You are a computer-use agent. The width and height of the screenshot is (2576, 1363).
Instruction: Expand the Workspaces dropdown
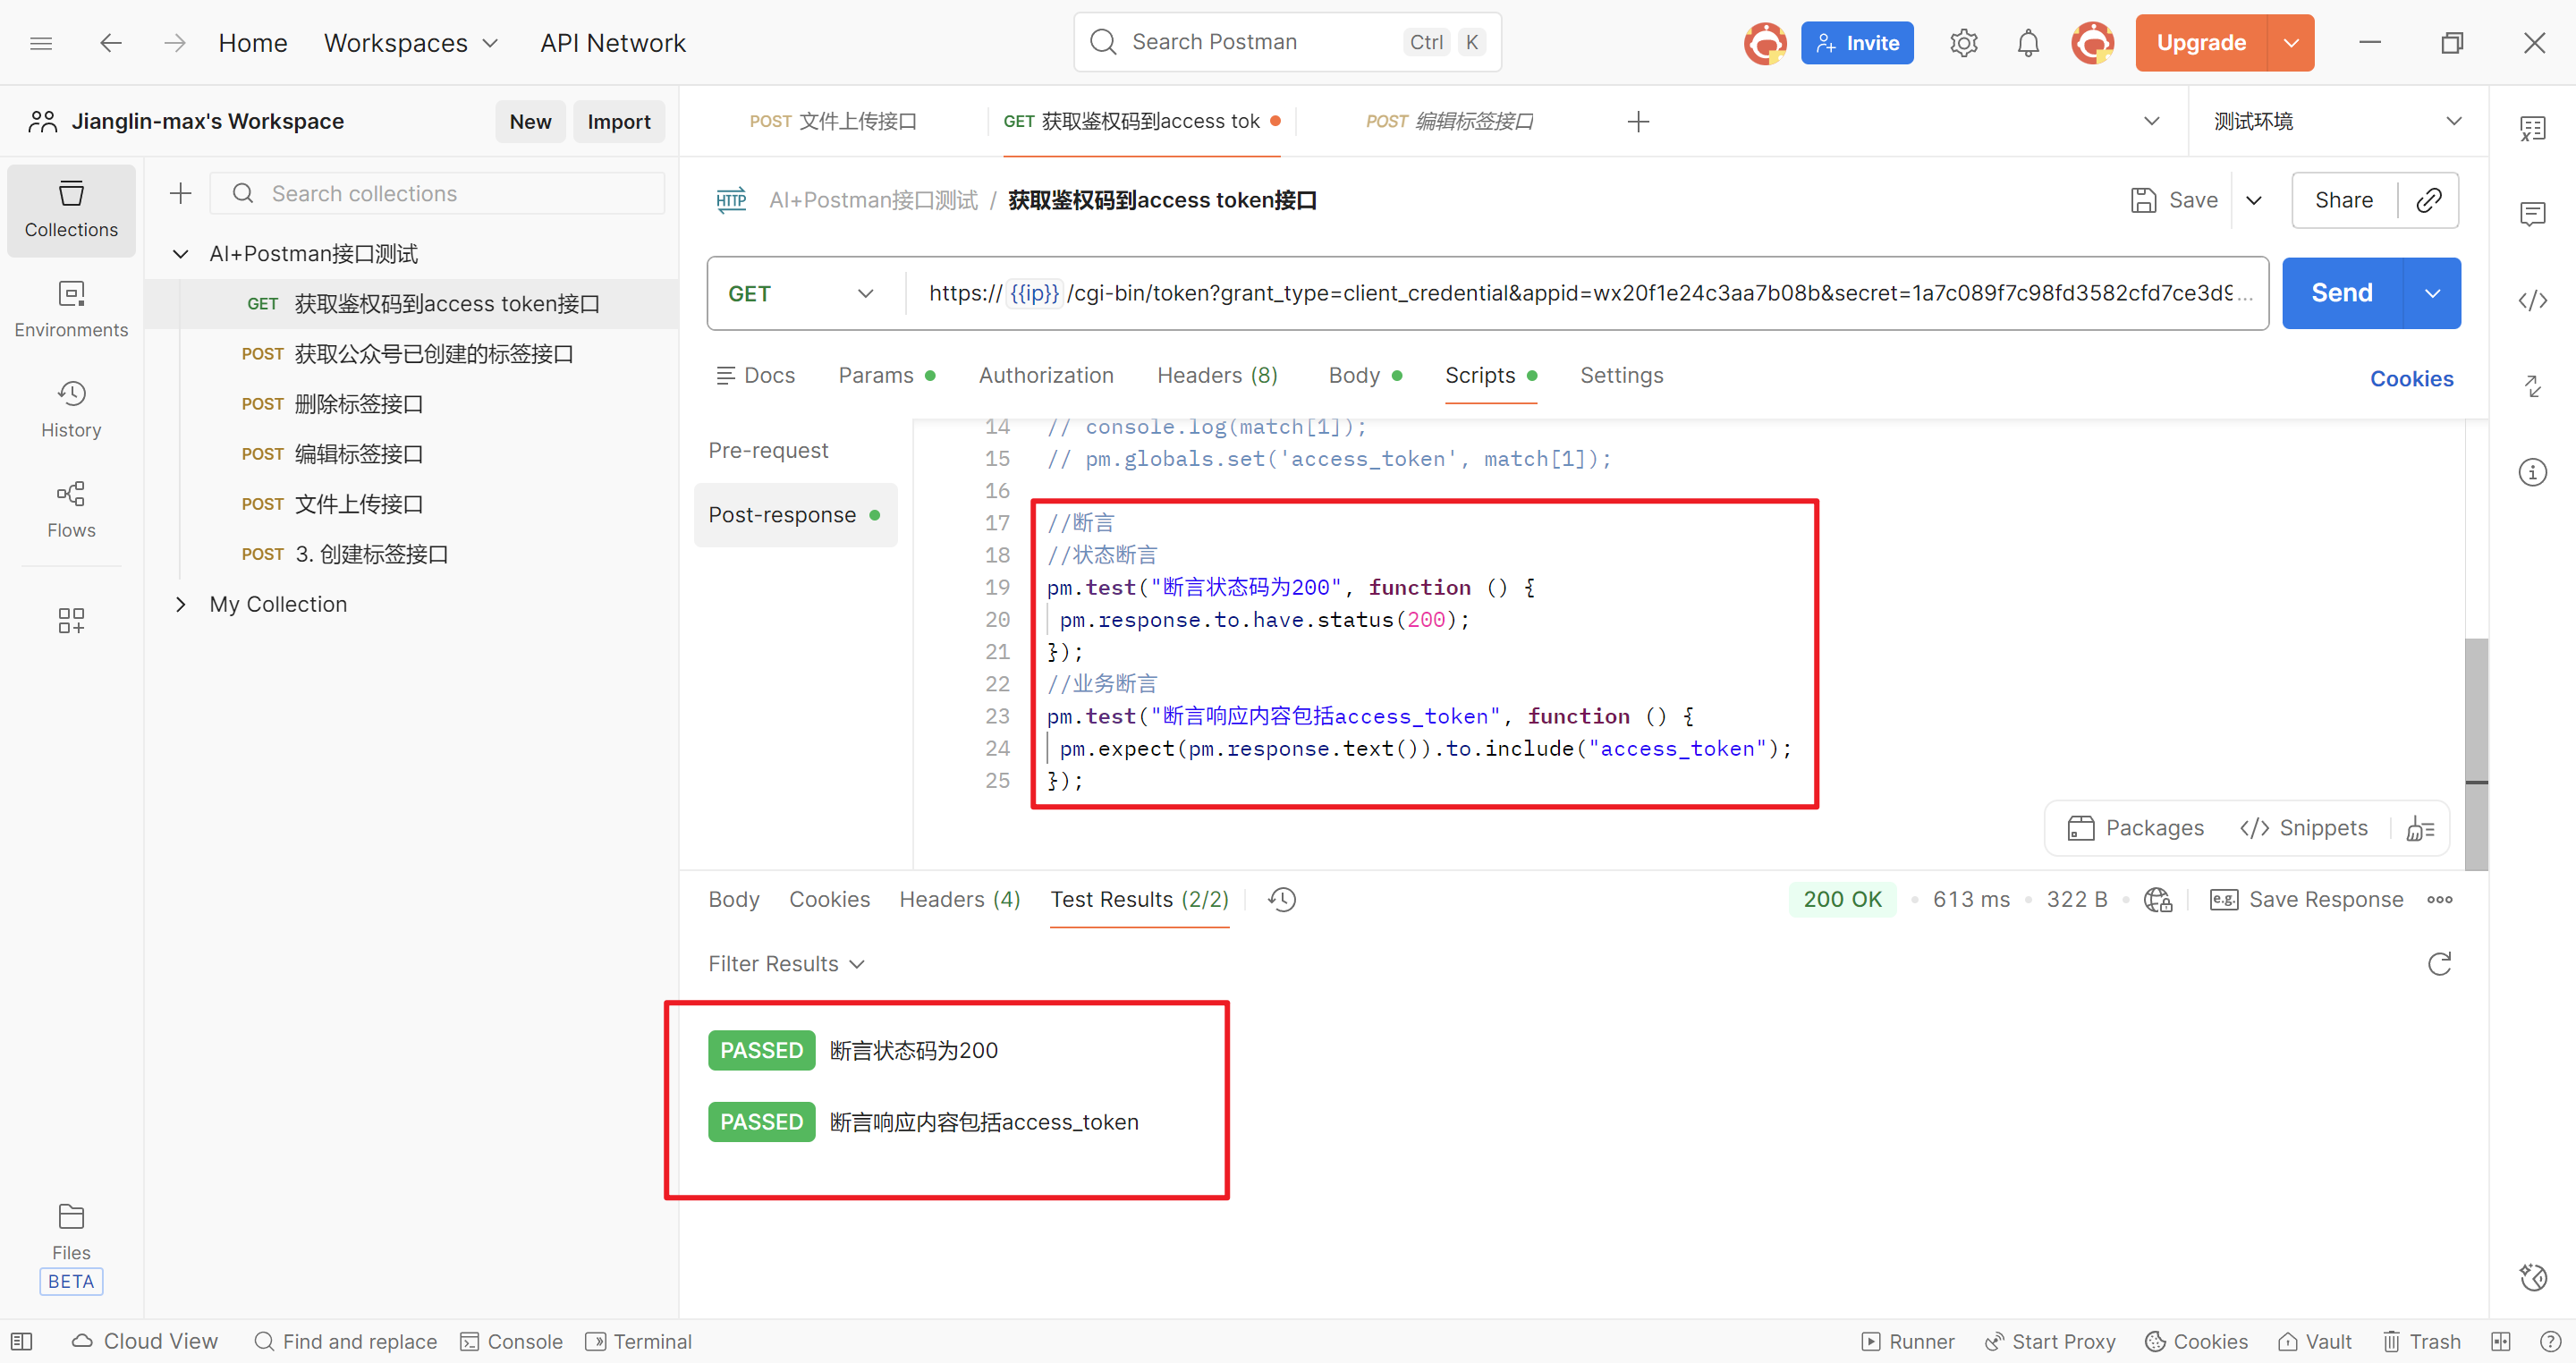(410, 43)
